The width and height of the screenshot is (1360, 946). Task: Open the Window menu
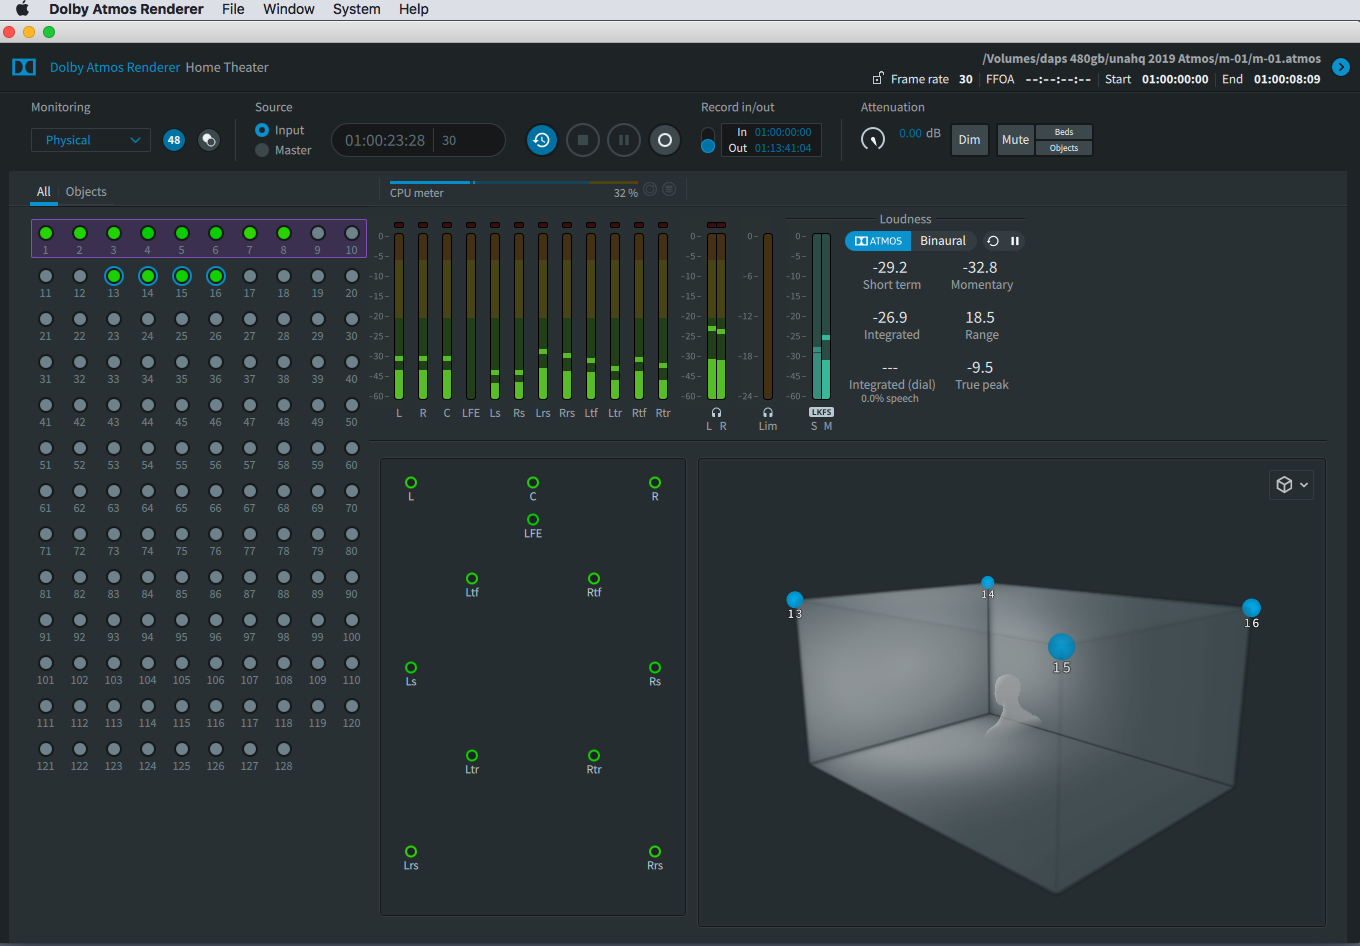point(289,9)
